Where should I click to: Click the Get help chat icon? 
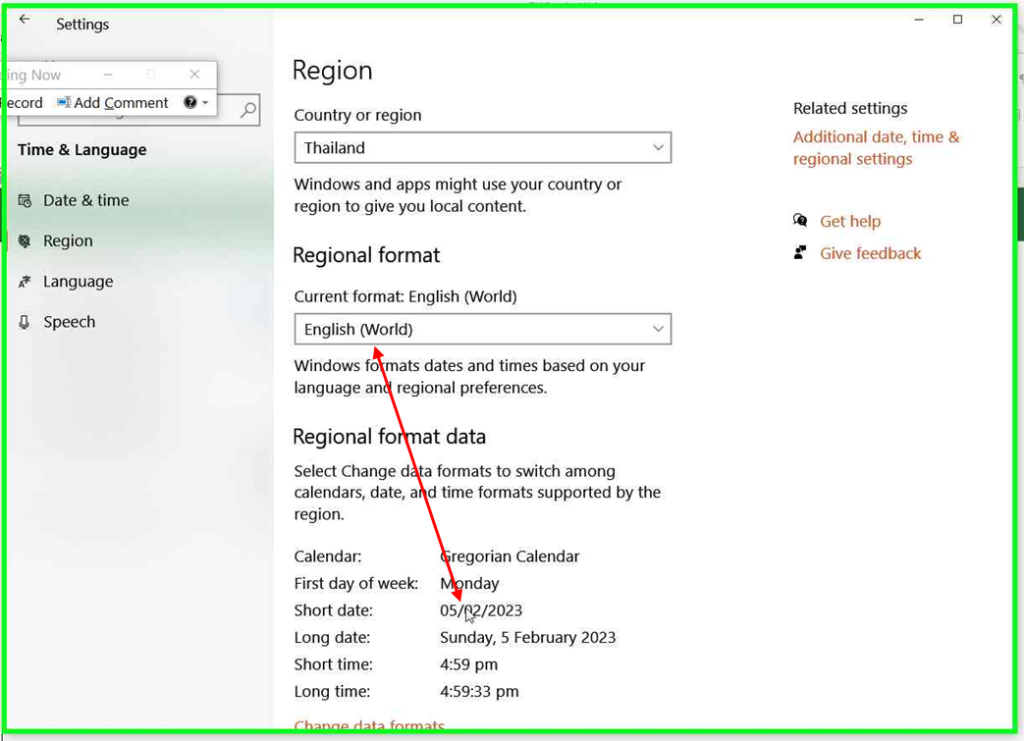pos(800,221)
